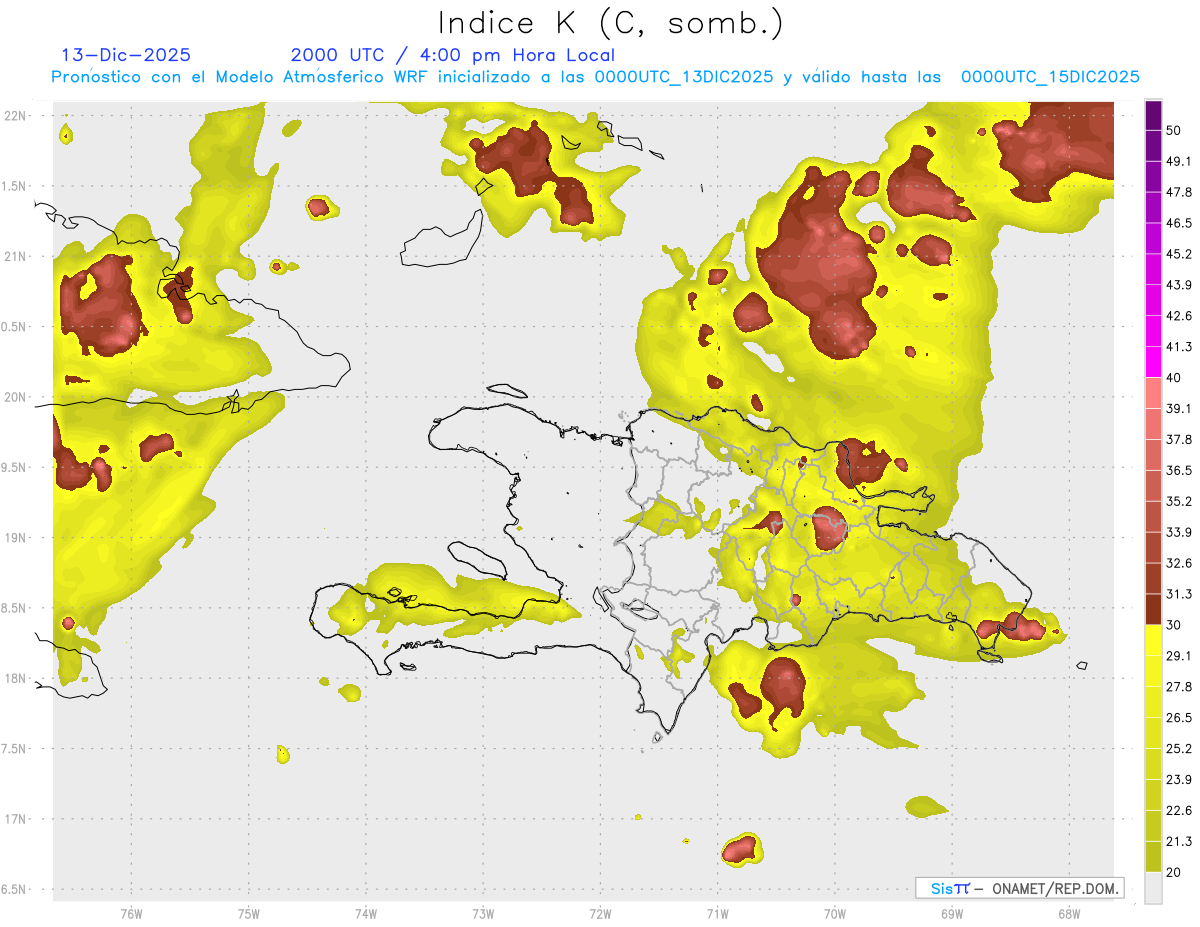Pick the bright magenta colorbar segment above 40
The height and width of the screenshot is (927, 1200).
(1153, 362)
